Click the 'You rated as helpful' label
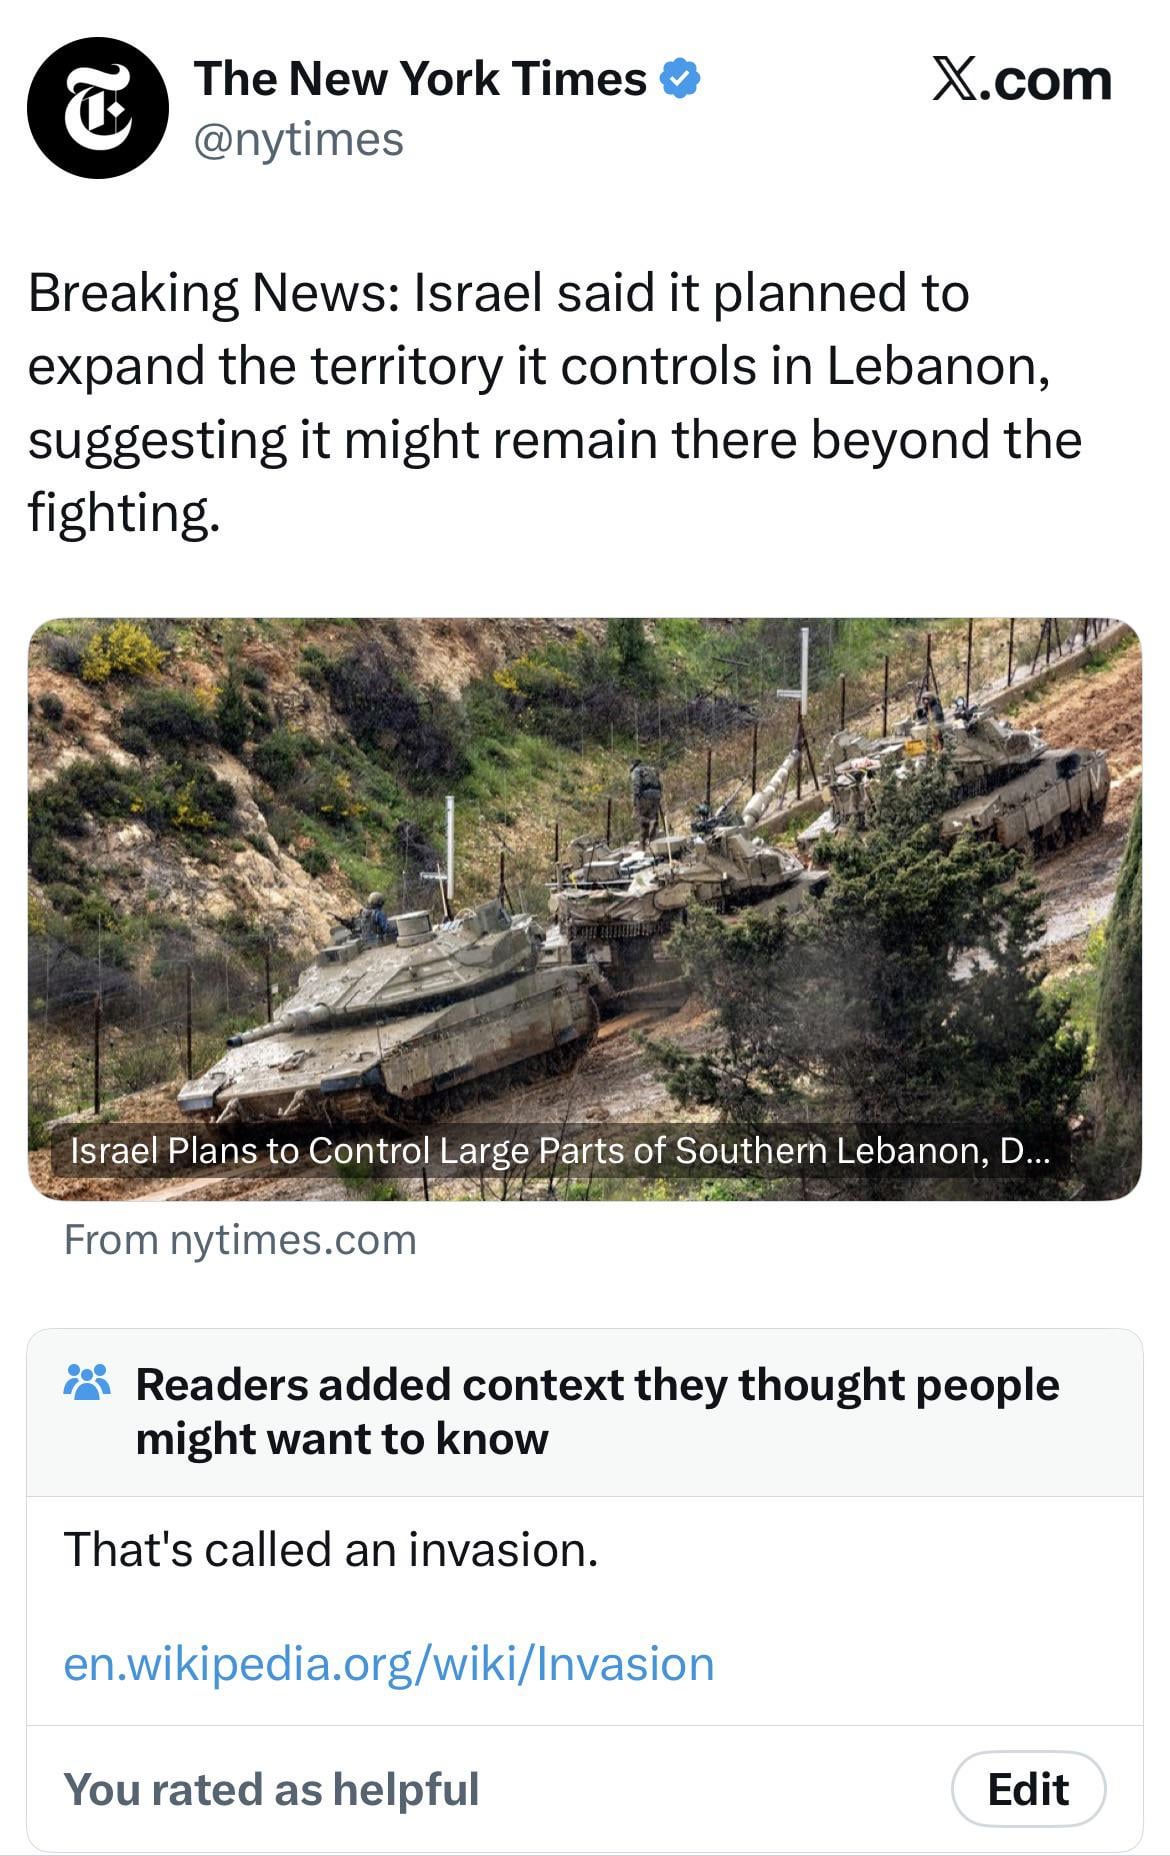 271,1789
